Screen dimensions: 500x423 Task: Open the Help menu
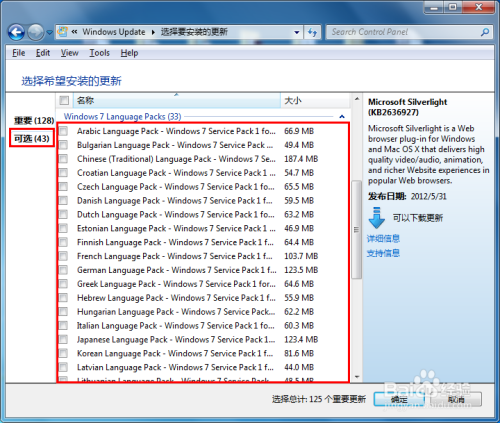point(129,53)
